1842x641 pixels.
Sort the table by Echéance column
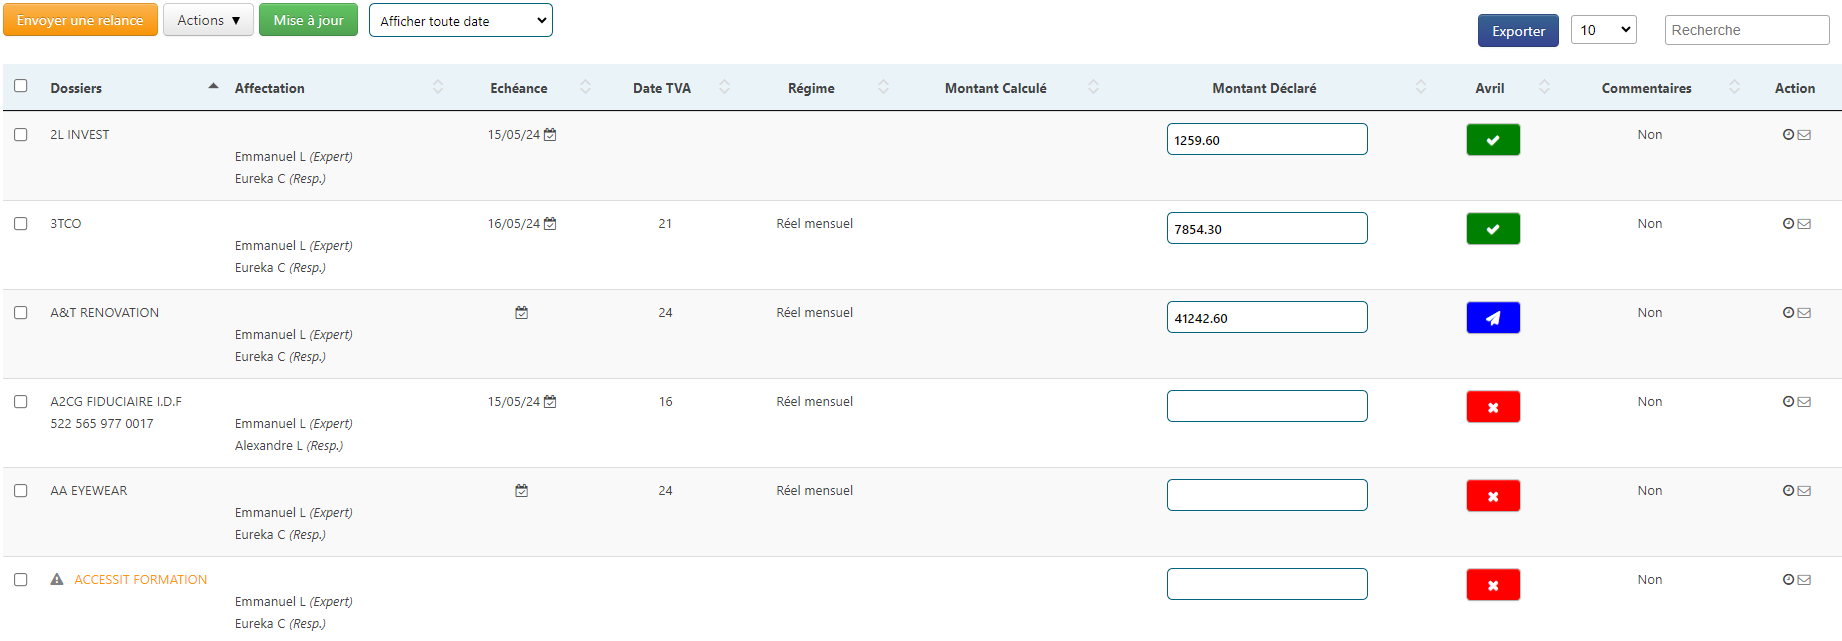tap(519, 88)
